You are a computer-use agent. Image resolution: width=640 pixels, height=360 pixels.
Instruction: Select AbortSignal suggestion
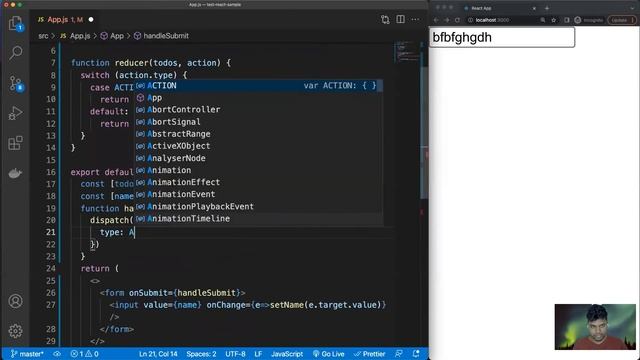pos(259,122)
